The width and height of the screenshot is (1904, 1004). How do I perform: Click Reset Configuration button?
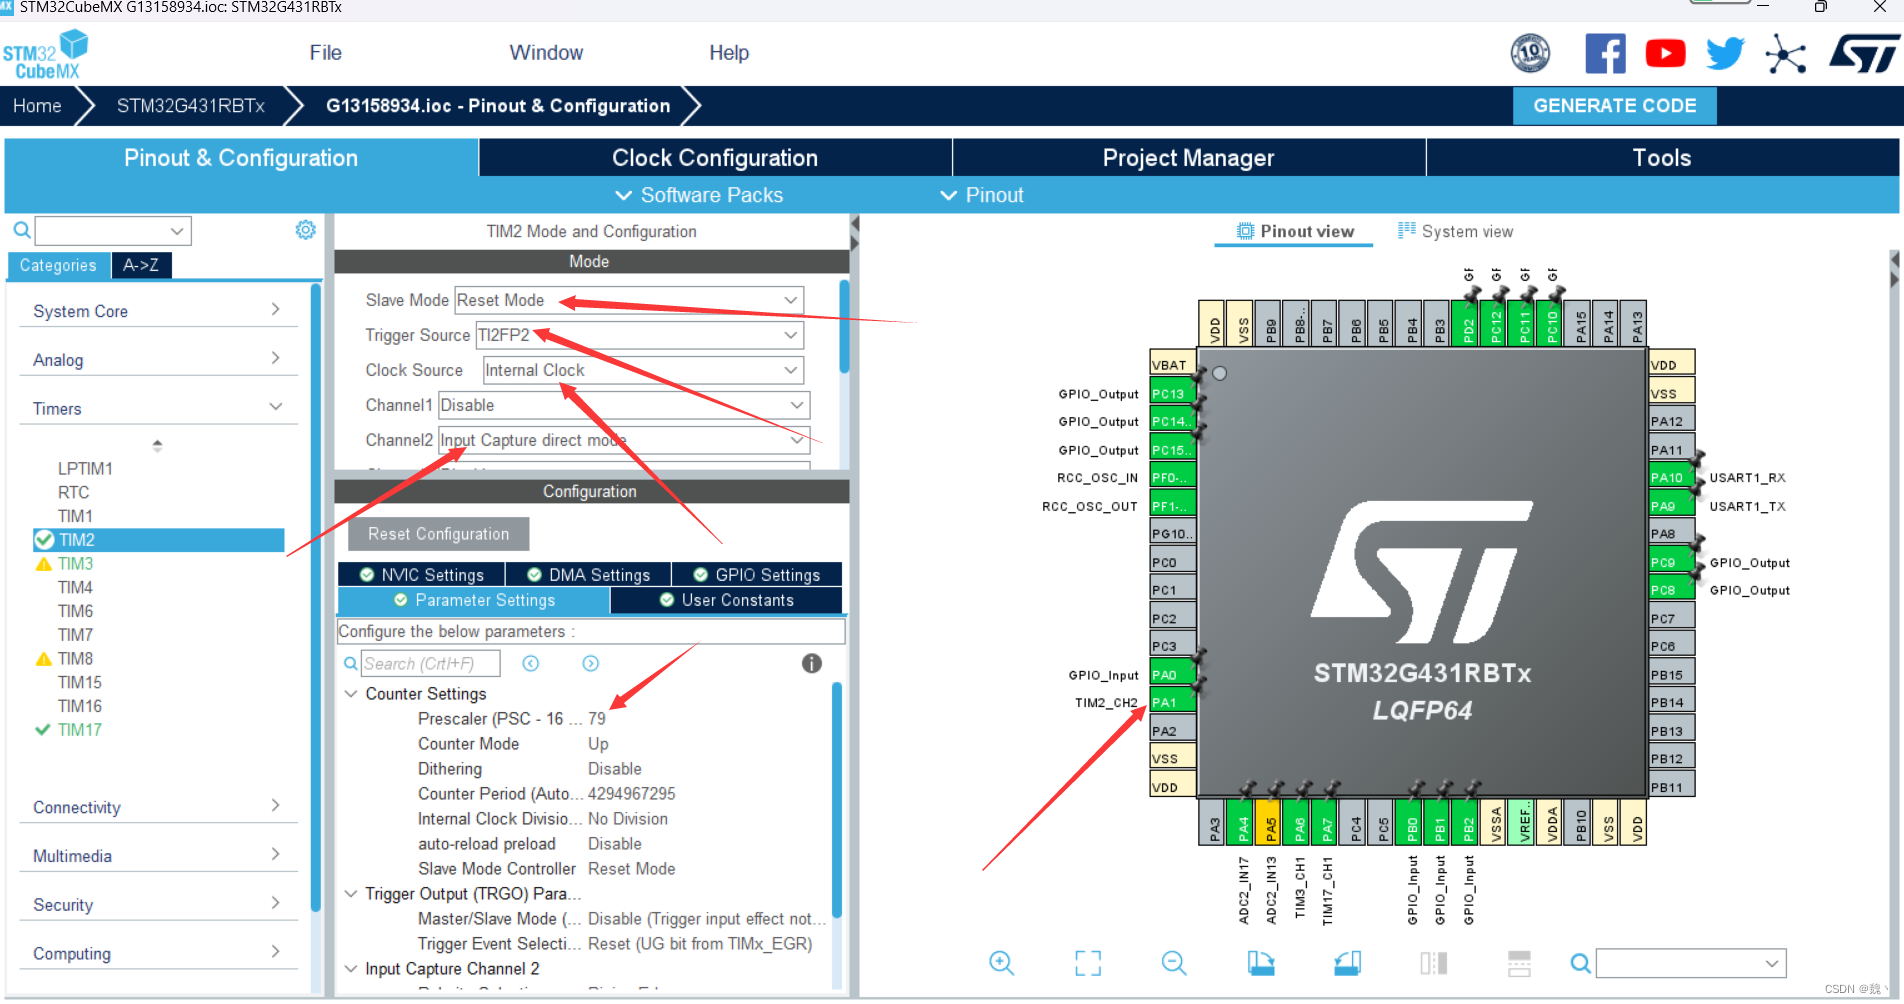coord(438,534)
